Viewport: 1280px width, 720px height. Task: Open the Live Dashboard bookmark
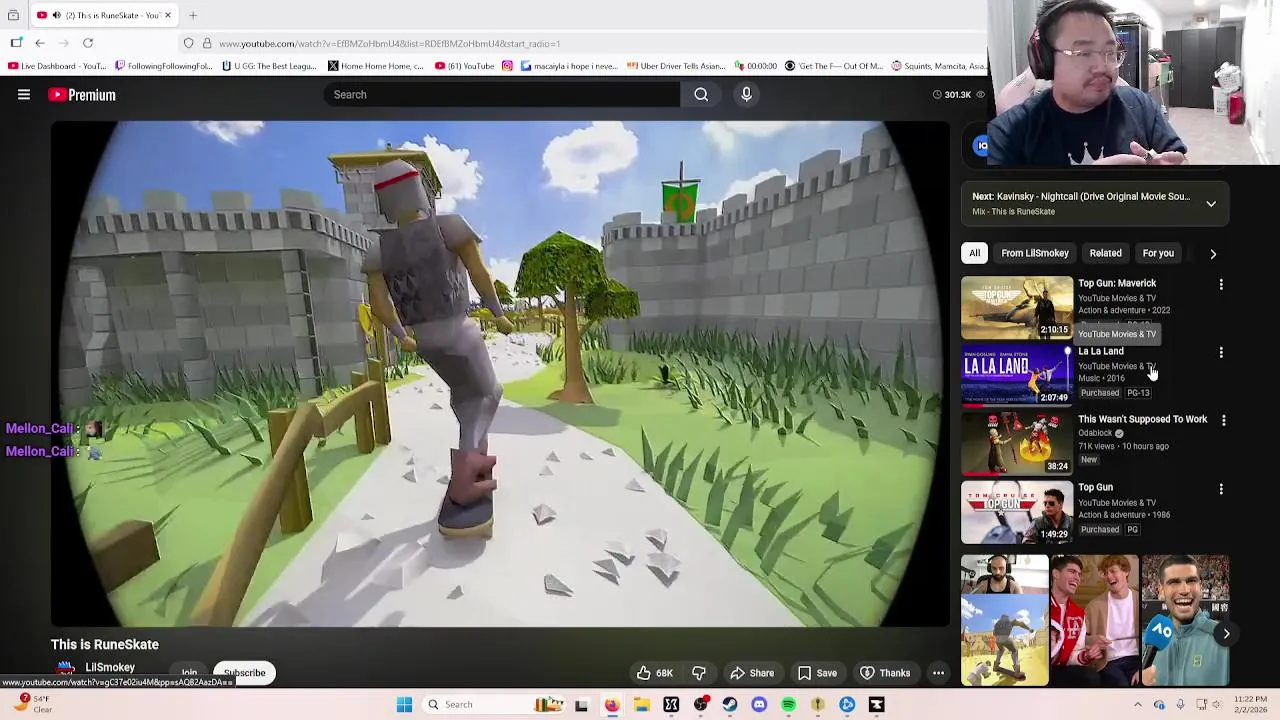56,66
